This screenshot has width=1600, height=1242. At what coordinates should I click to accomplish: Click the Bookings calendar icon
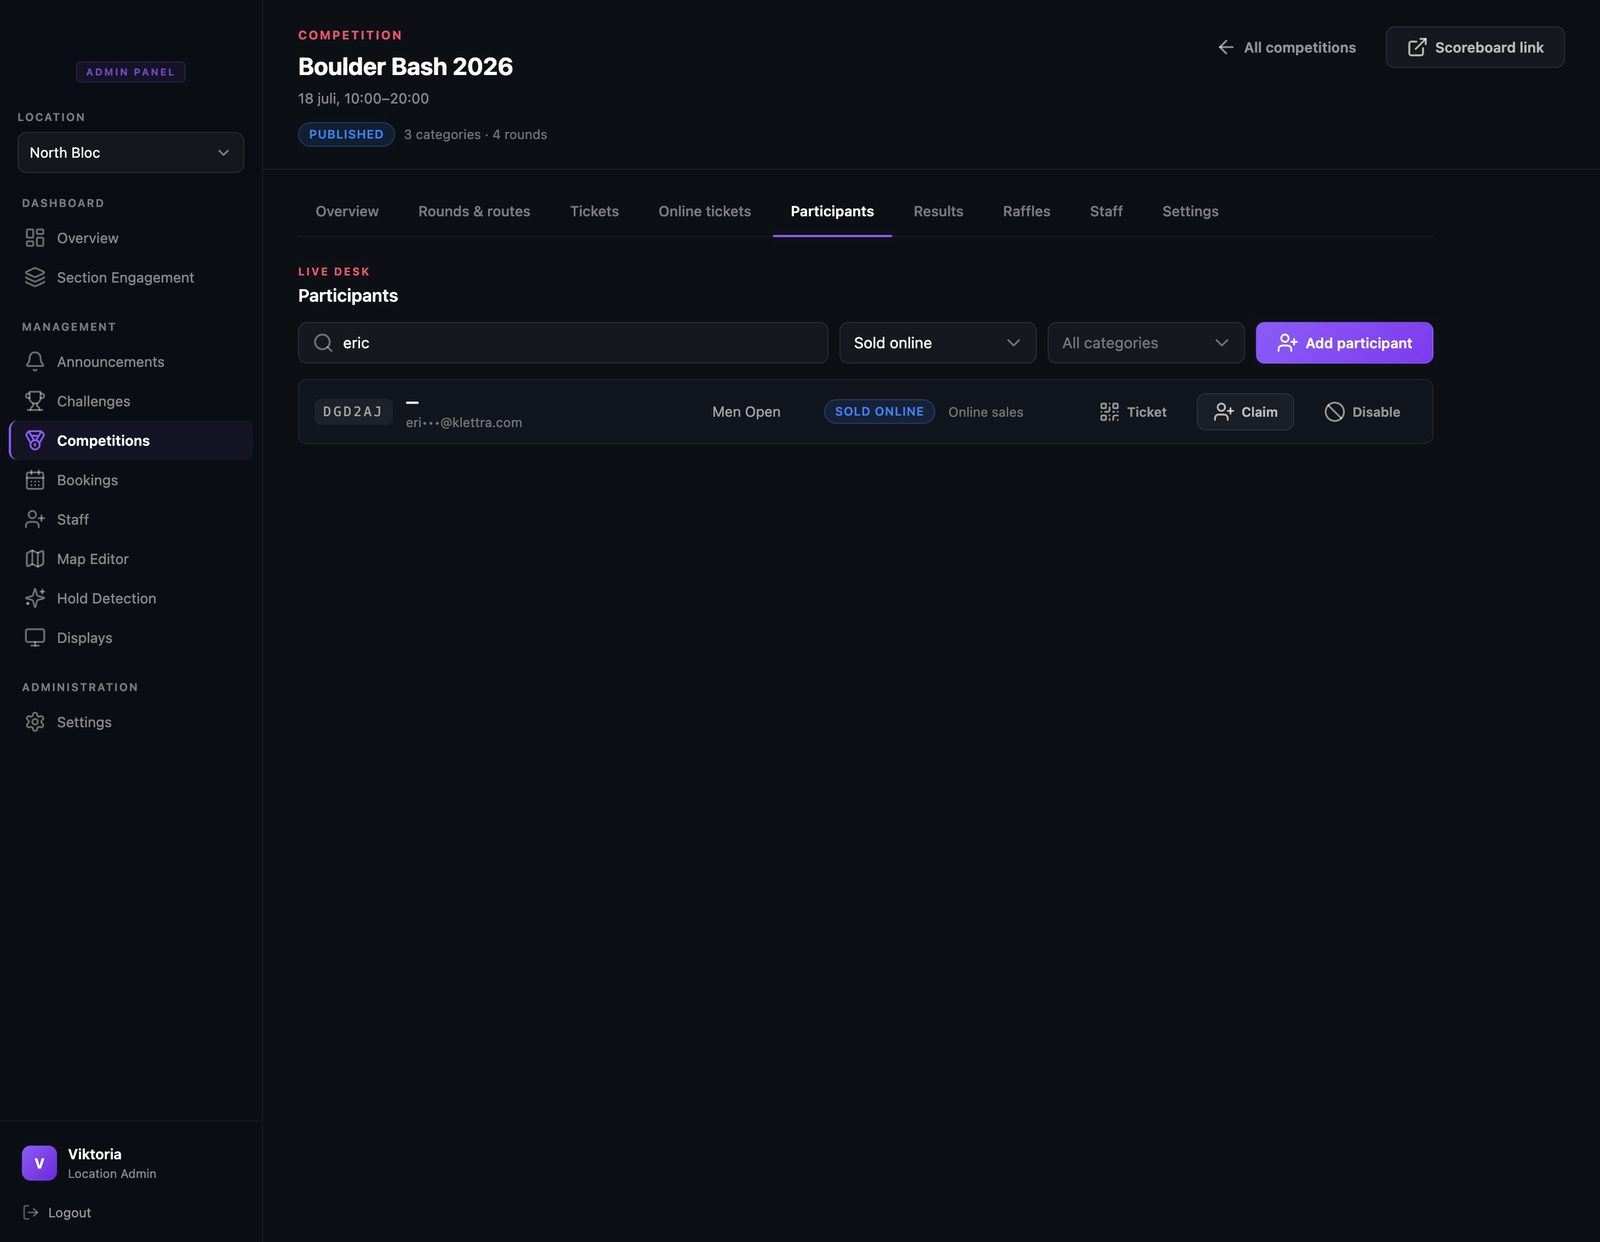point(35,480)
